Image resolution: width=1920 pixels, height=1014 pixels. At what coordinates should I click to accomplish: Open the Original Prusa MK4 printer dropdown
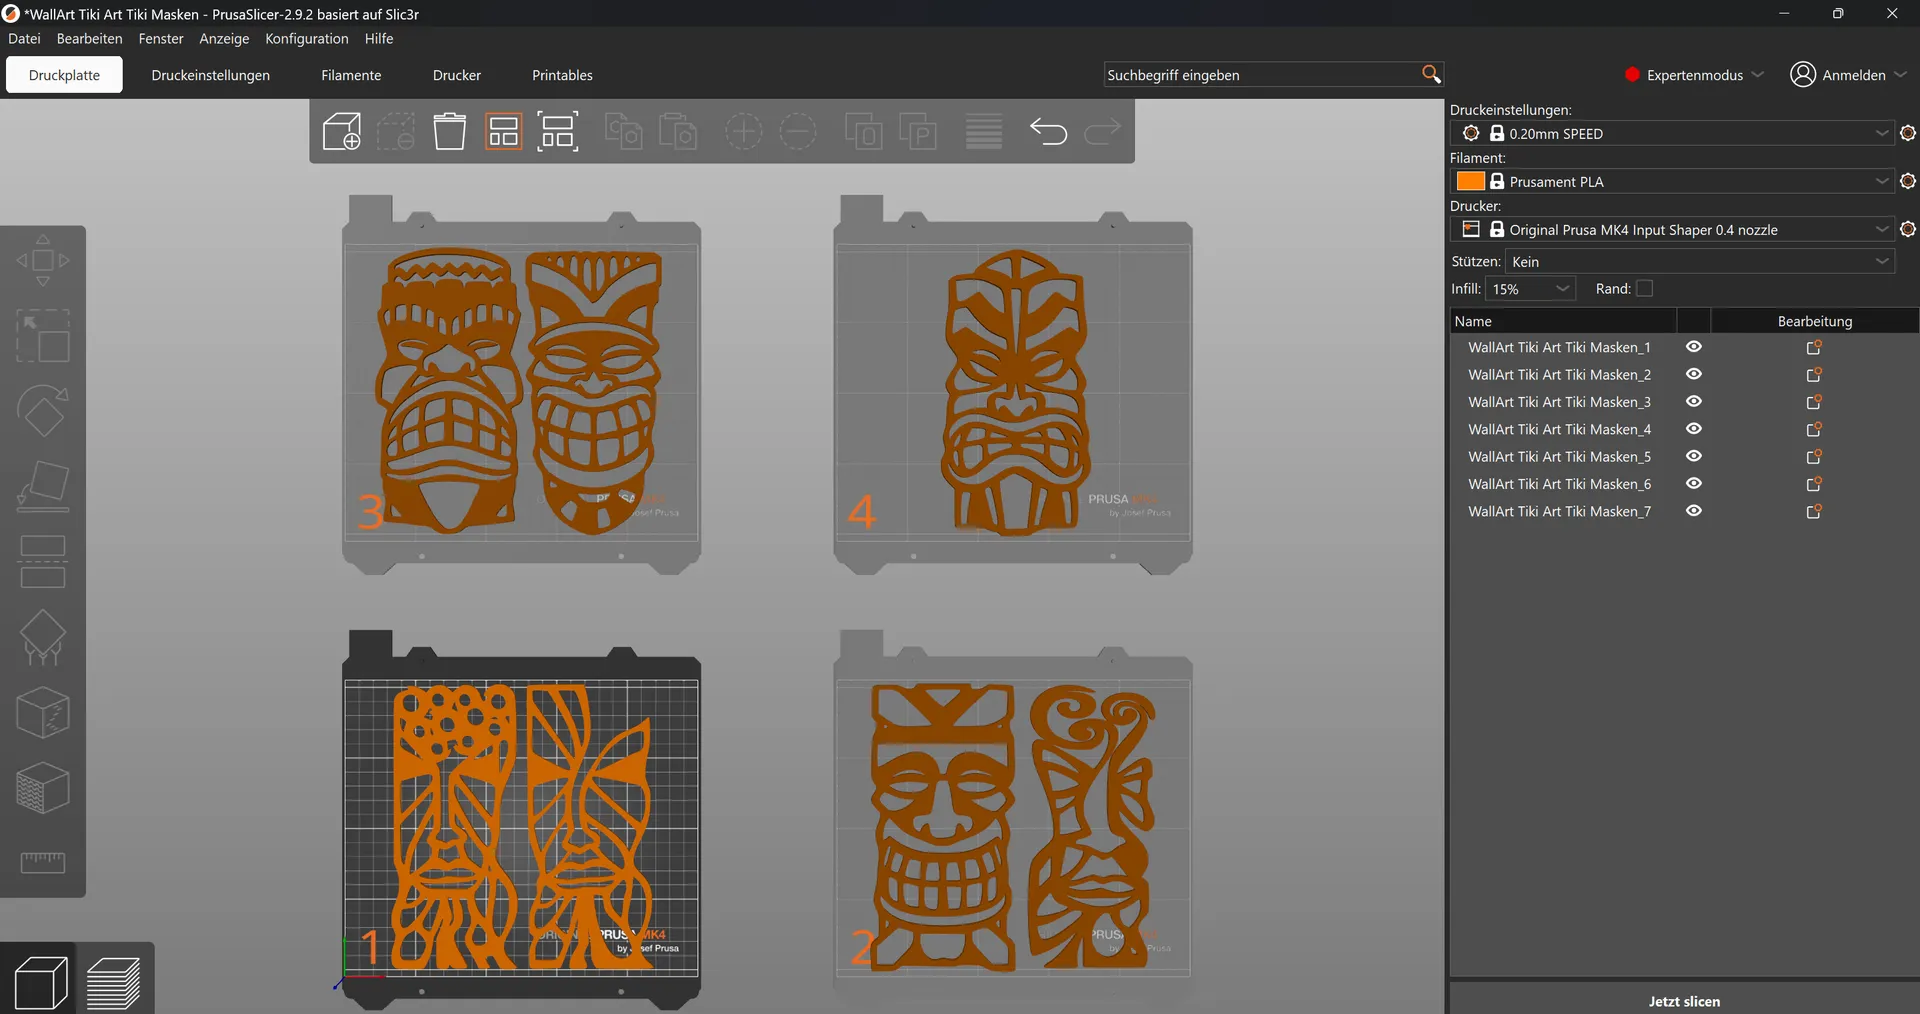coord(1671,229)
